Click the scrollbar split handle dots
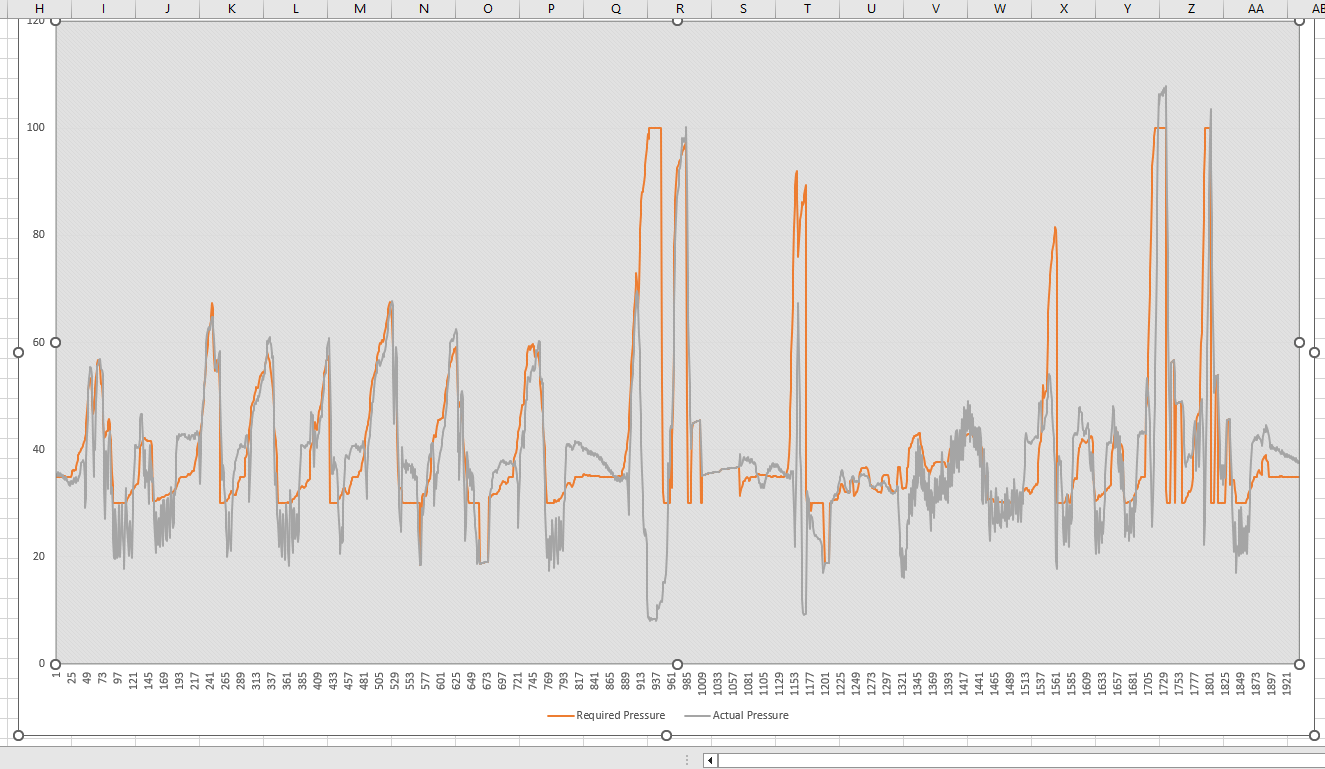1325x769 pixels. click(686, 760)
